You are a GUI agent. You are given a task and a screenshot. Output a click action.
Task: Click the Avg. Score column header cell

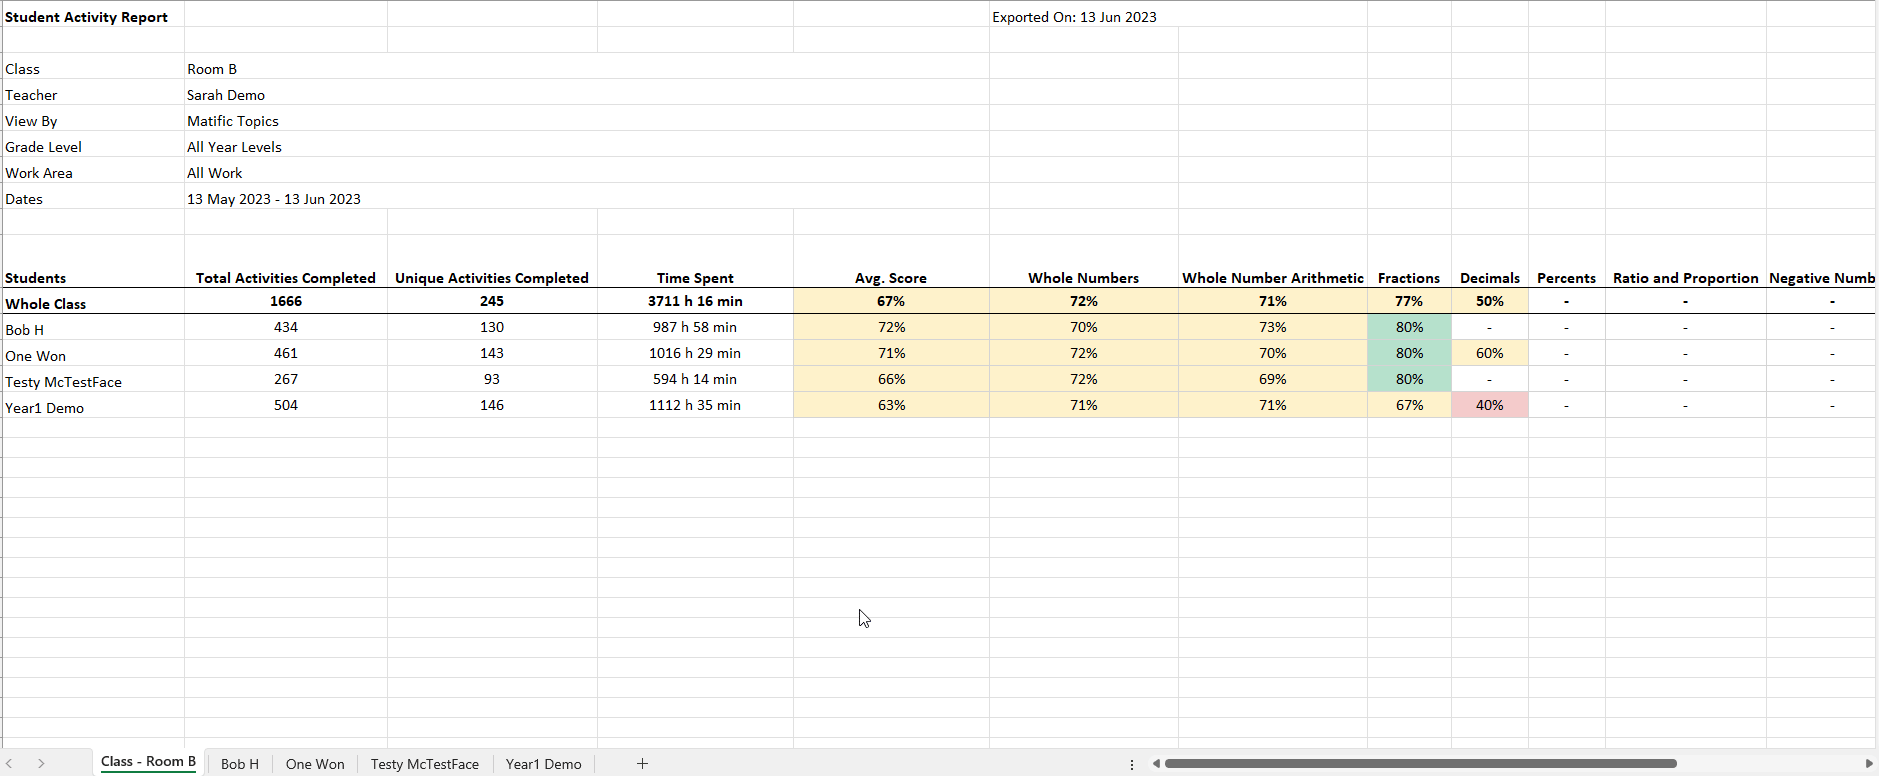890,278
